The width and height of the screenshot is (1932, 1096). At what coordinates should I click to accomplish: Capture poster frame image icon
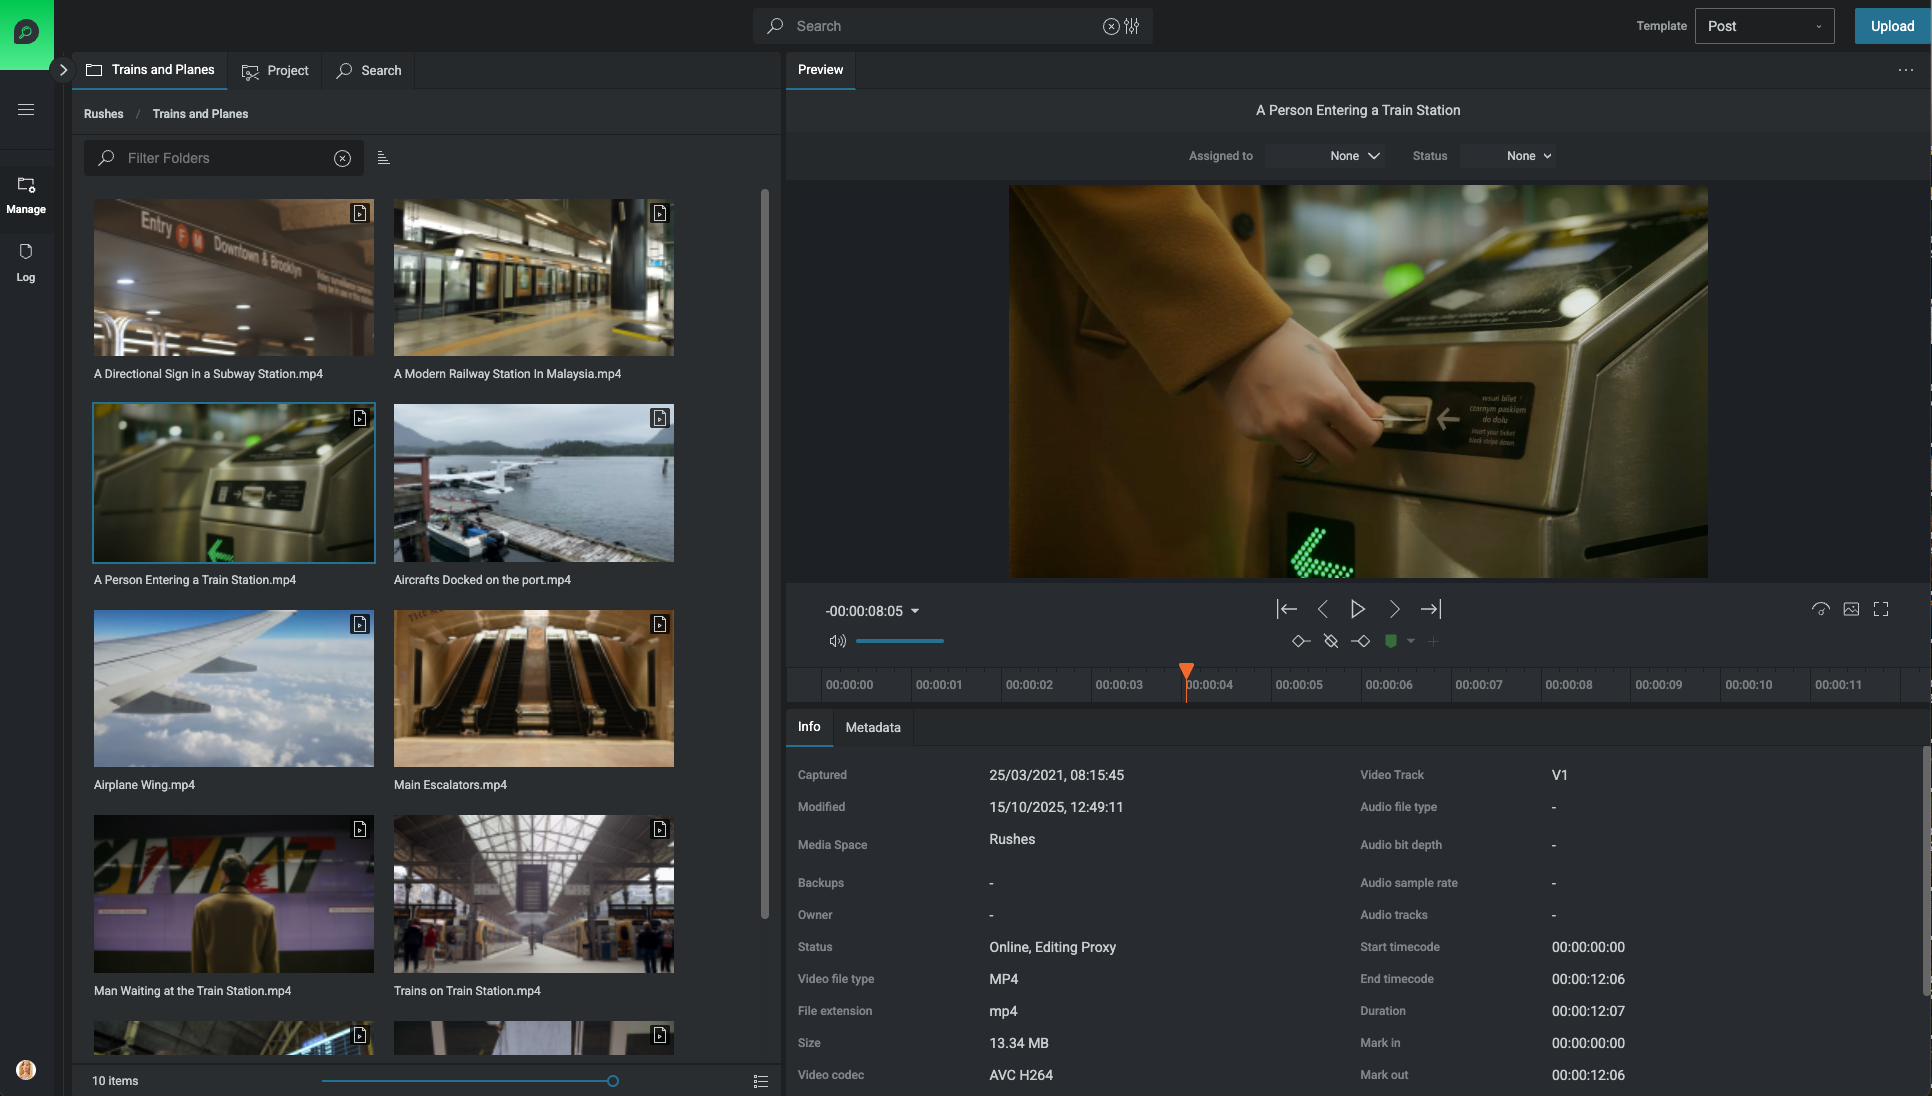click(x=1851, y=609)
